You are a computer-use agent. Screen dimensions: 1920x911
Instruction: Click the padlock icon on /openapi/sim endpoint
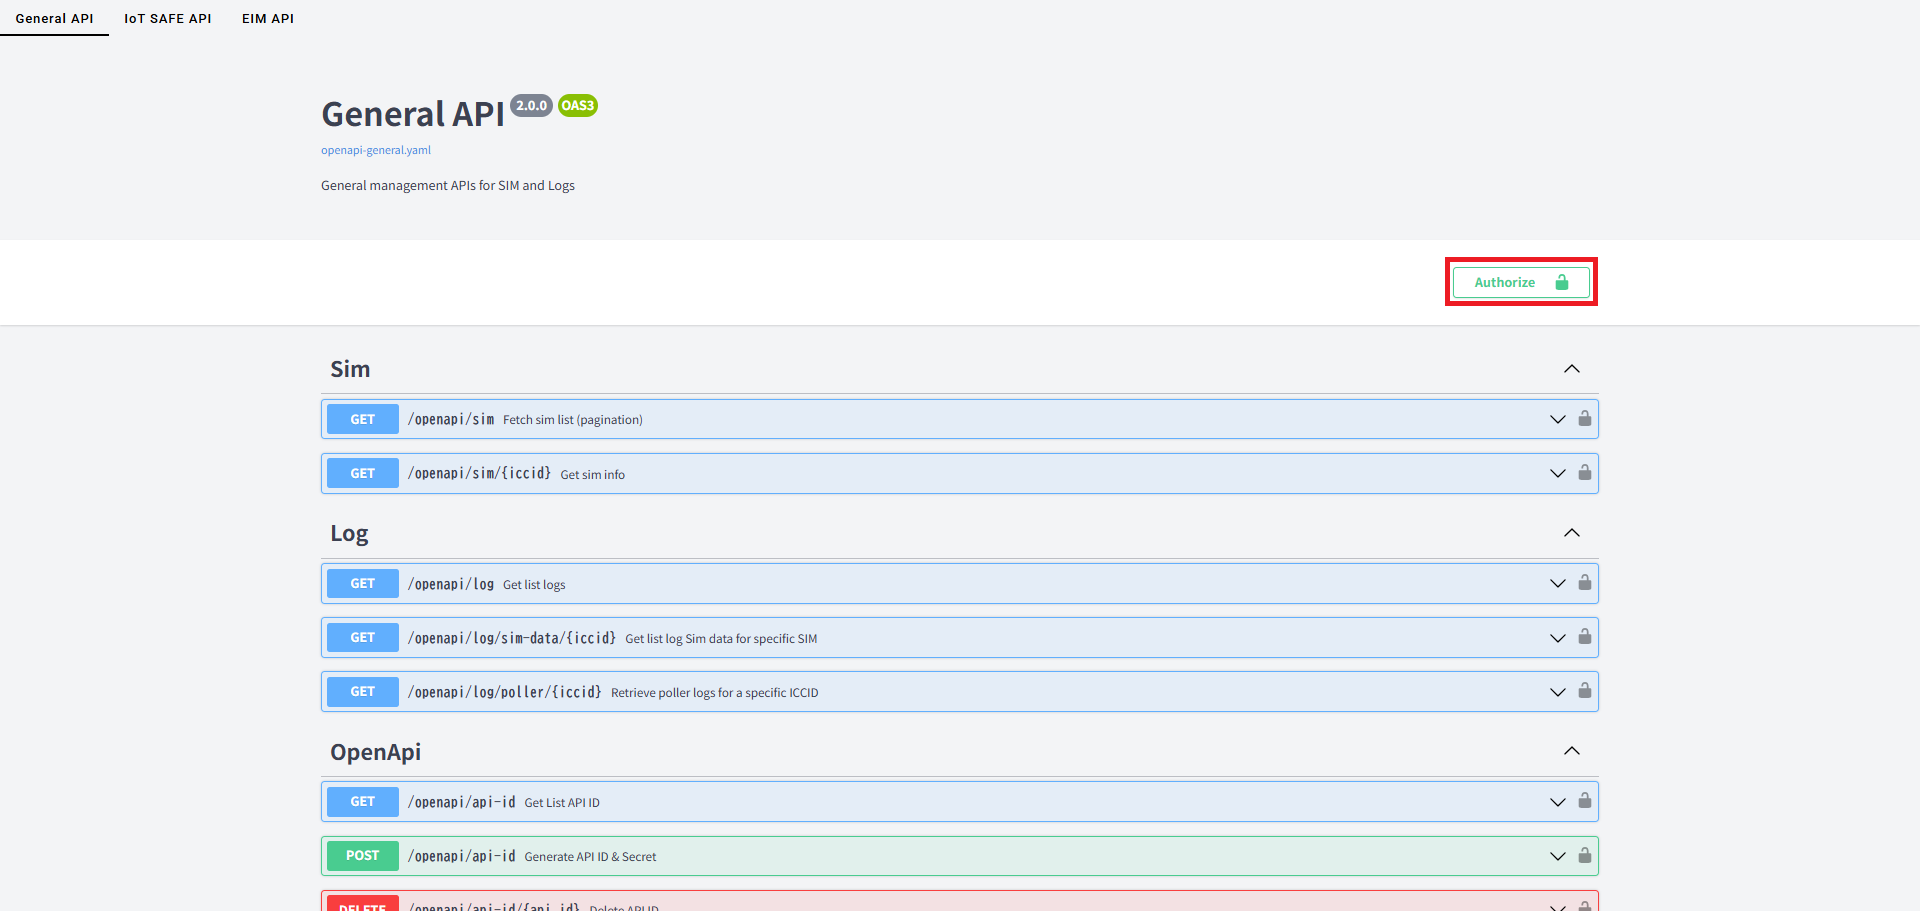coord(1585,419)
